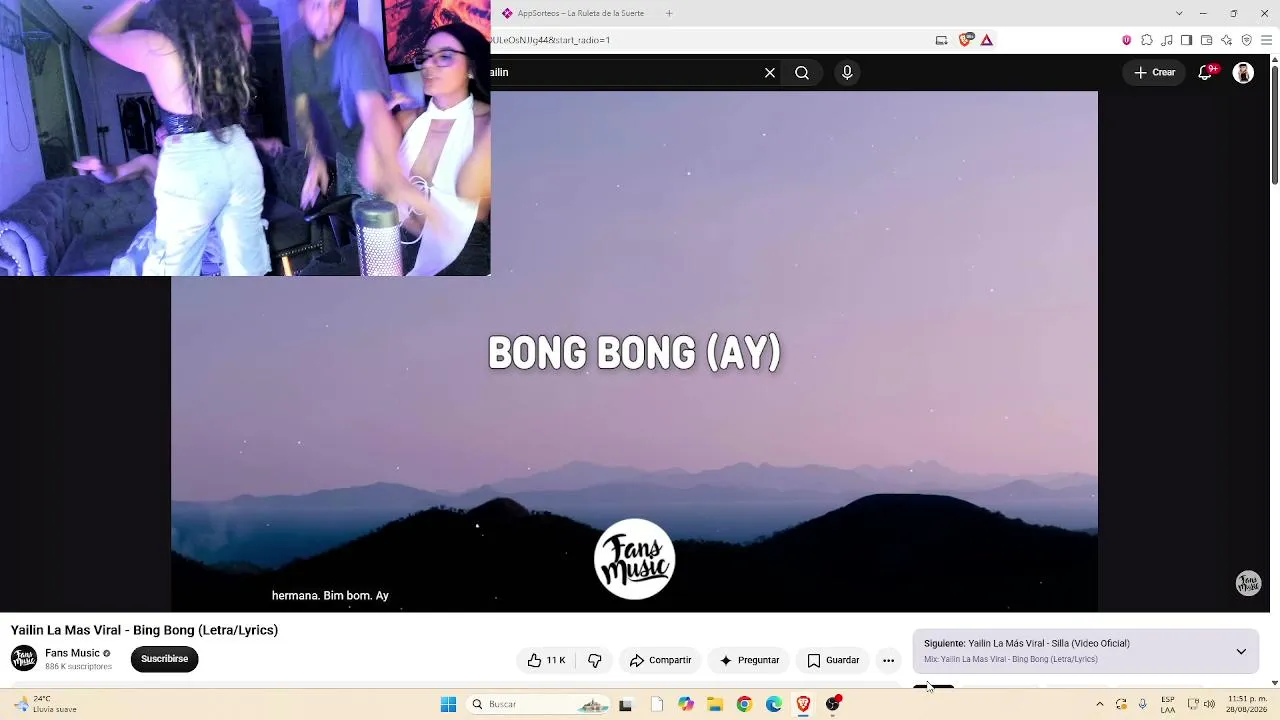Image resolution: width=1280 pixels, height=720 pixels.
Task: Open the Brave VPN shield icon
Action: tap(1246, 40)
